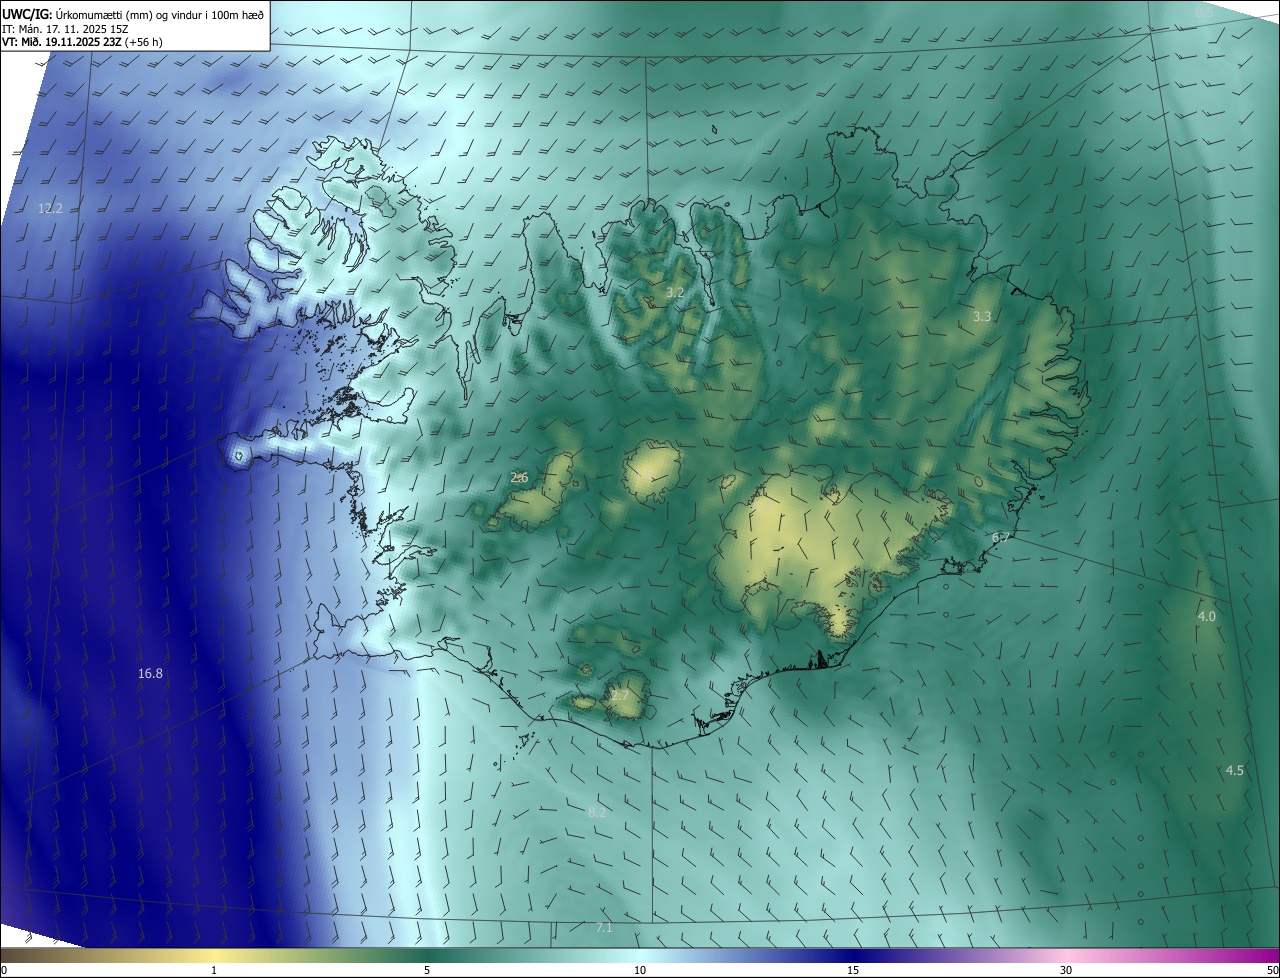Viewport: 1280px width, 978px height.
Task: Click the 10 tick on the color scale
Action: [x=640, y=970]
